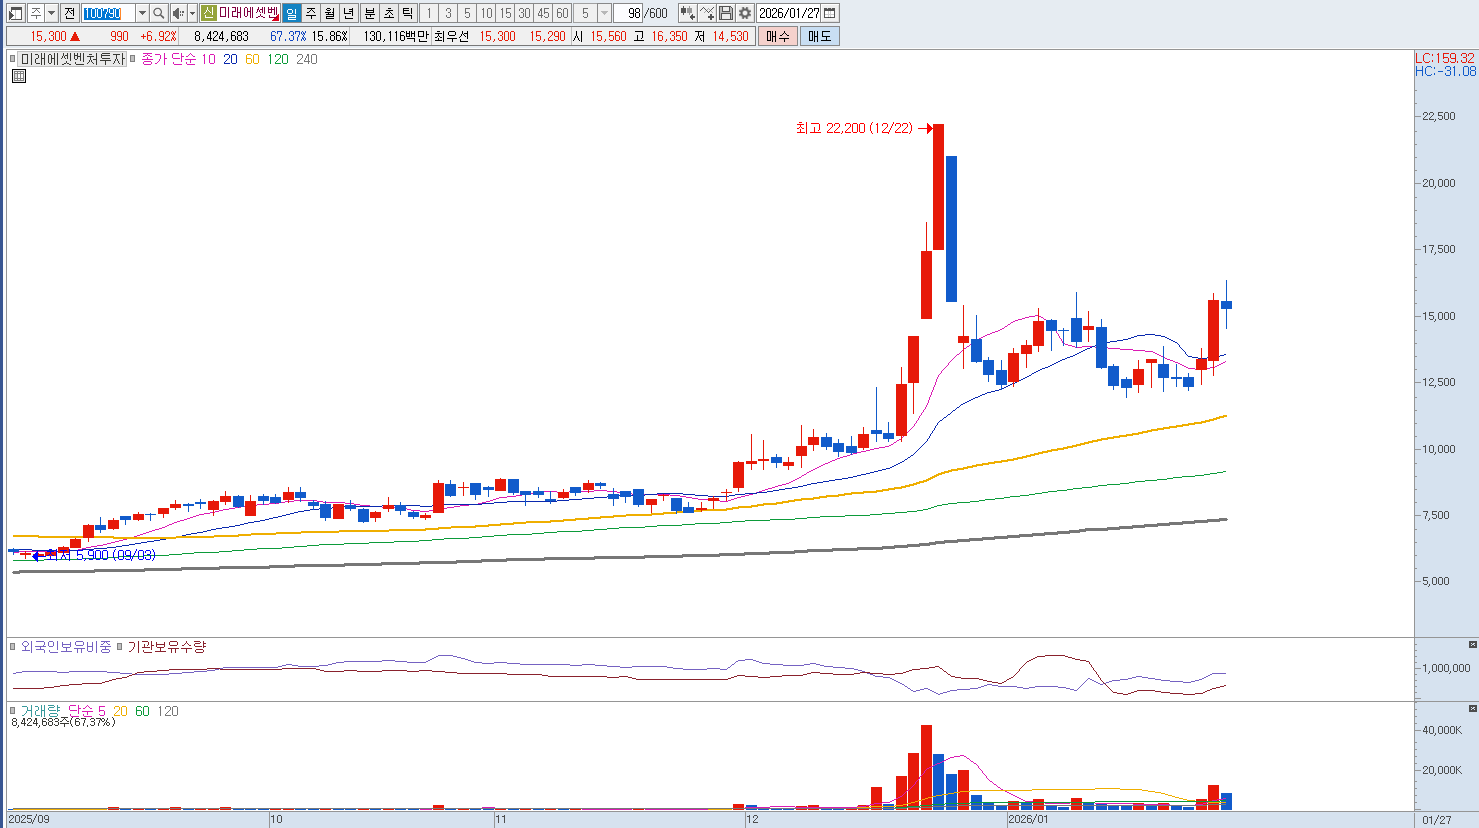Click the stock code input field
The height and width of the screenshot is (828, 1479).
pyautogui.click(x=107, y=13)
